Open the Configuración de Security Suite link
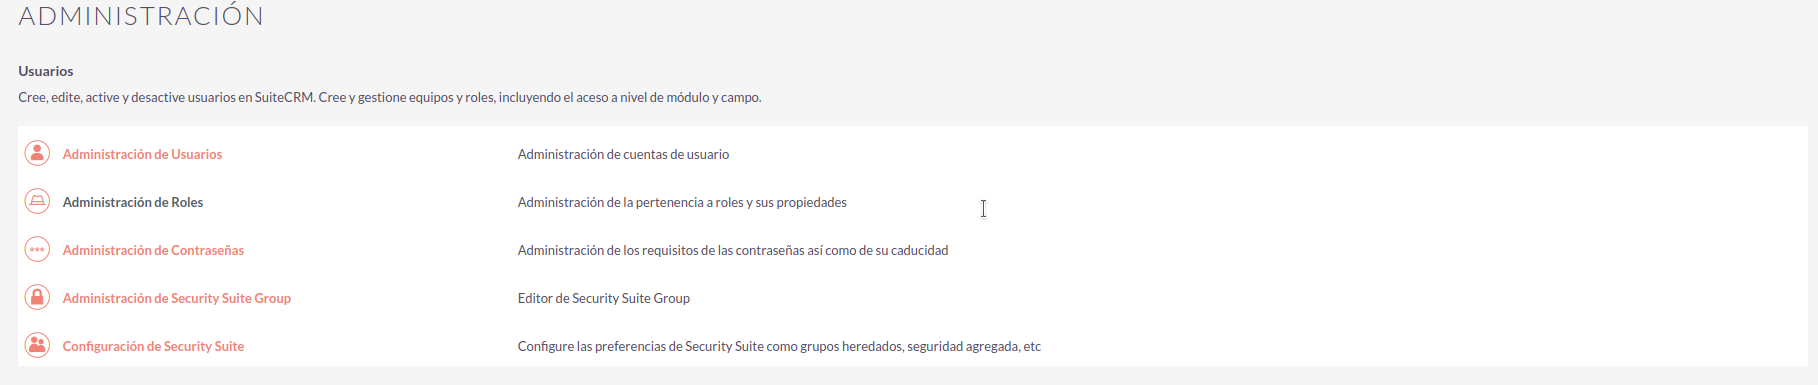Image resolution: width=1818 pixels, height=385 pixels. tap(153, 346)
